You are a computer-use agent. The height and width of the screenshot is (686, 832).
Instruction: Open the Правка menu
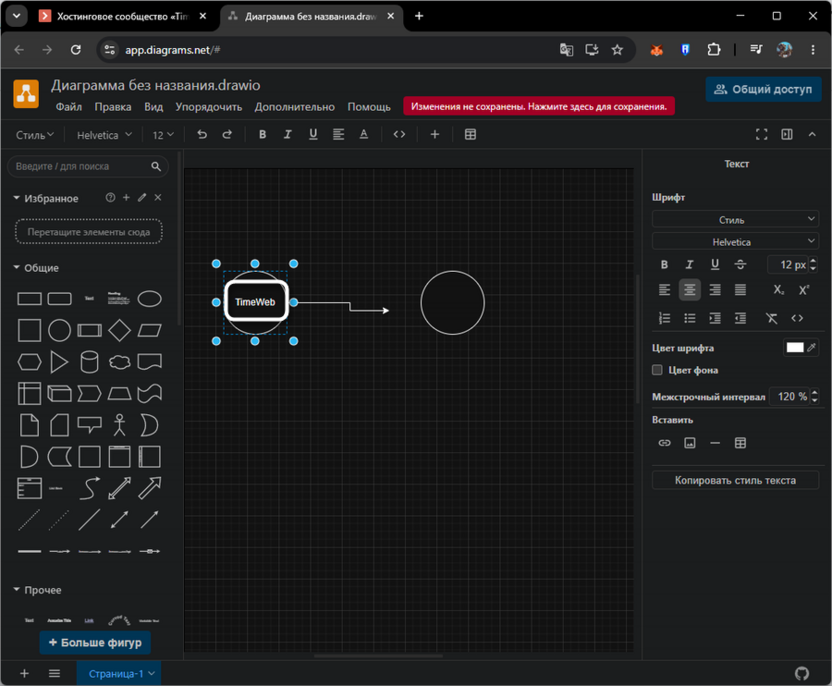click(113, 107)
